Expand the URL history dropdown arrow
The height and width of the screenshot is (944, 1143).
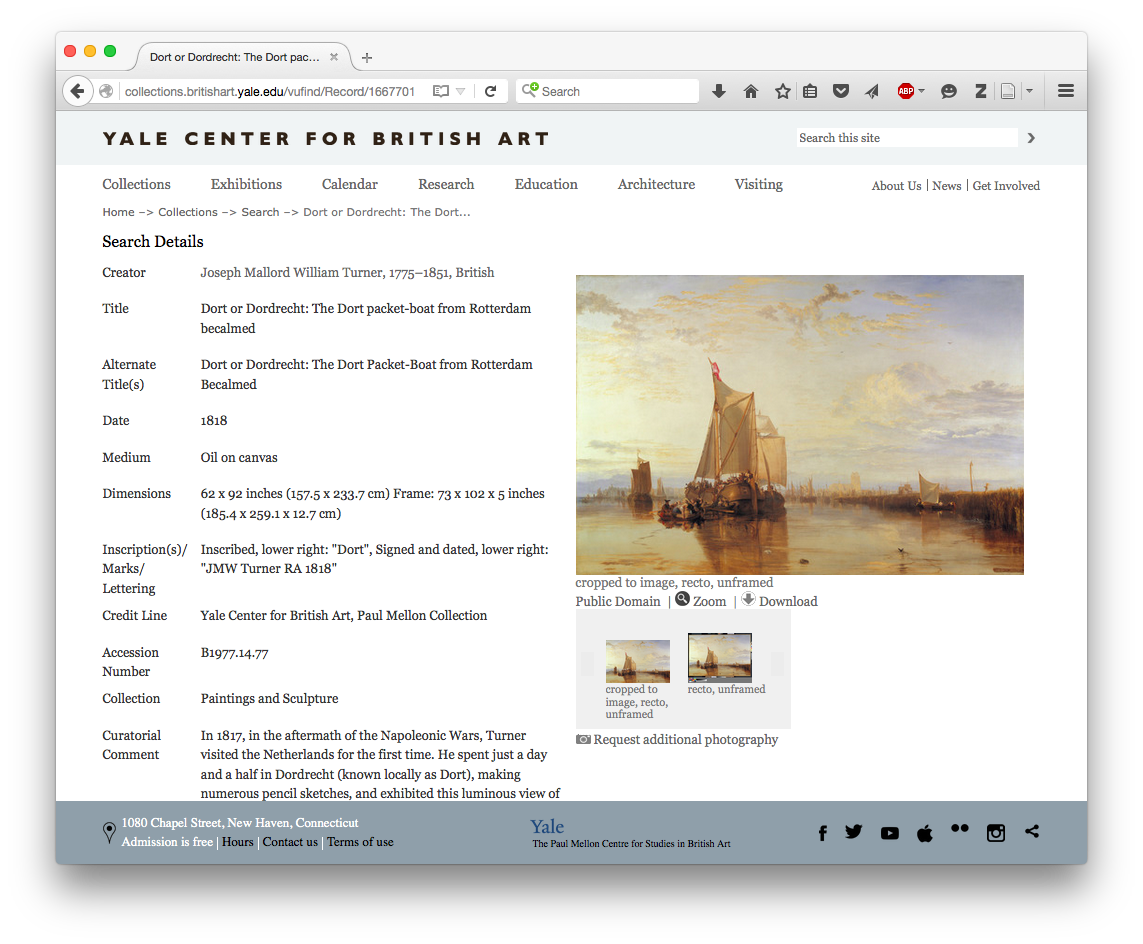461,91
